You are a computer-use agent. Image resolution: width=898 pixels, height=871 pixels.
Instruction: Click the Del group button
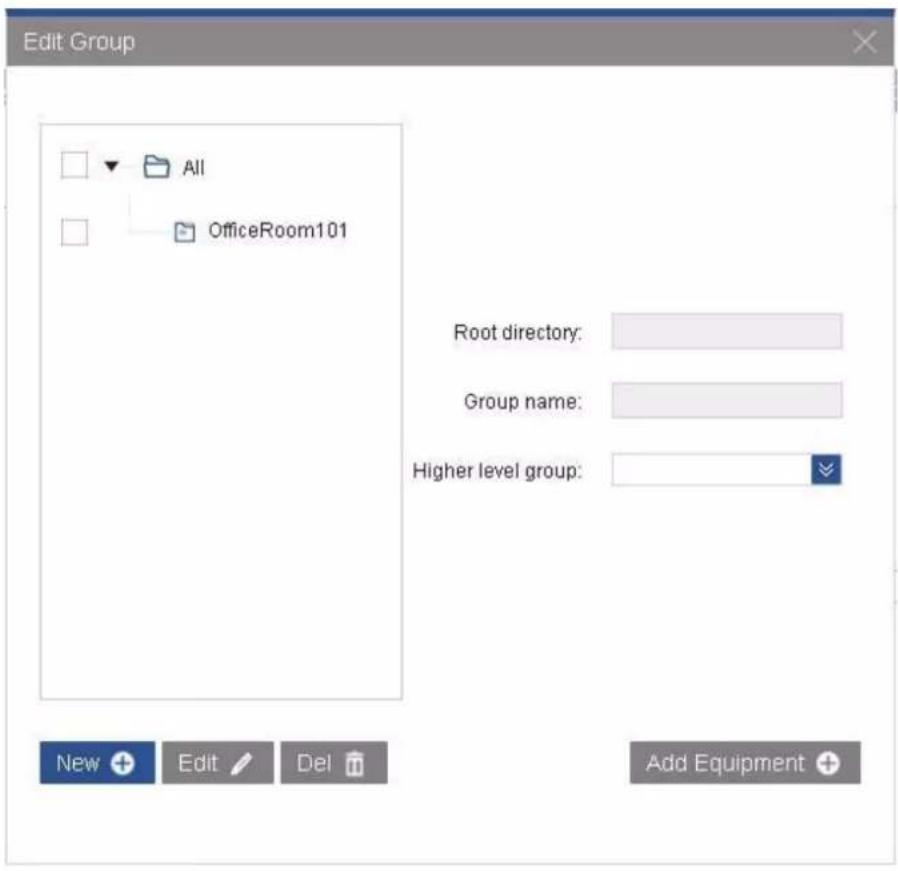(x=334, y=762)
